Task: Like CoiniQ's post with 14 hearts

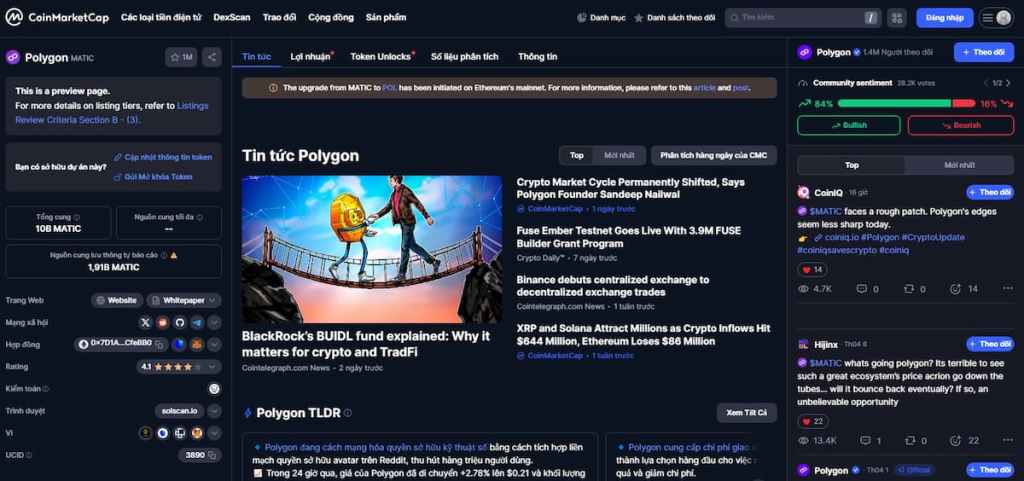Action: click(812, 270)
